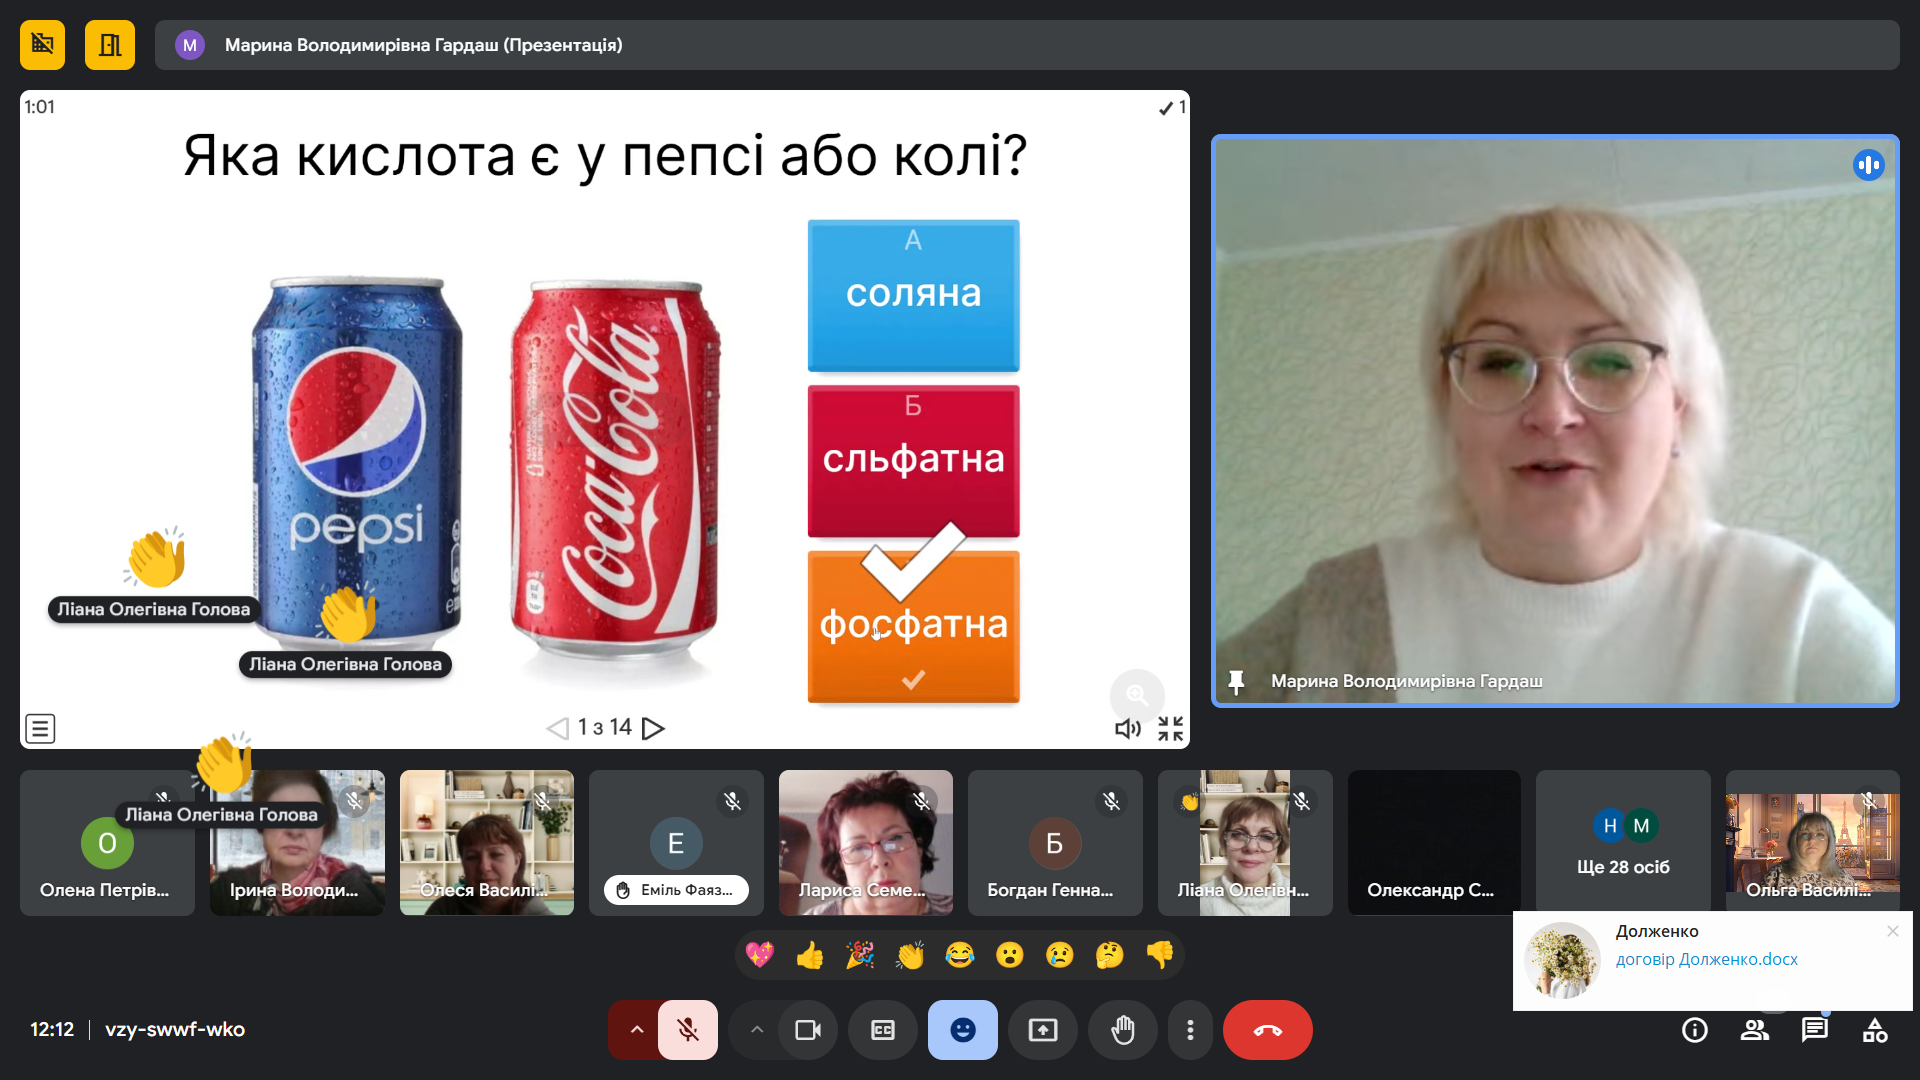Image resolution: width=1920 pixels, height=1080 pixels.
Task: Show the people panel
Action: point(1755,1030)
